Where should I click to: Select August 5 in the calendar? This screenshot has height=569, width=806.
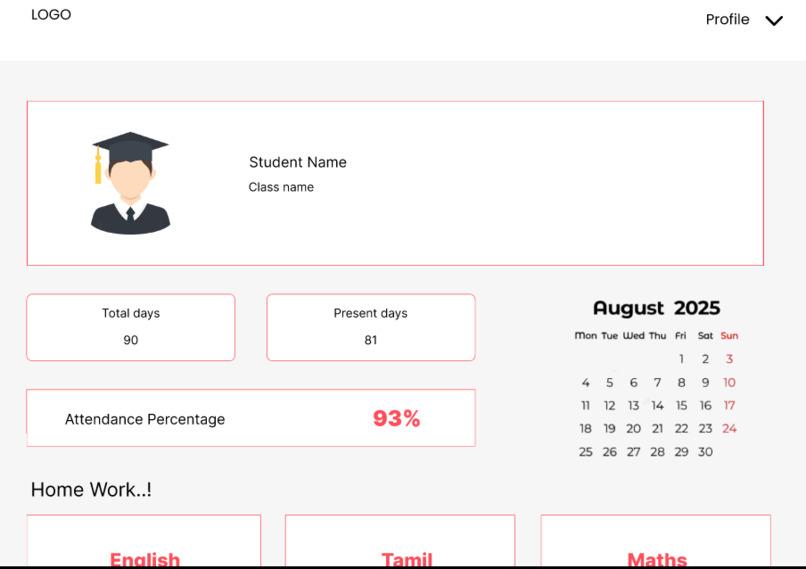coord(610,382)
